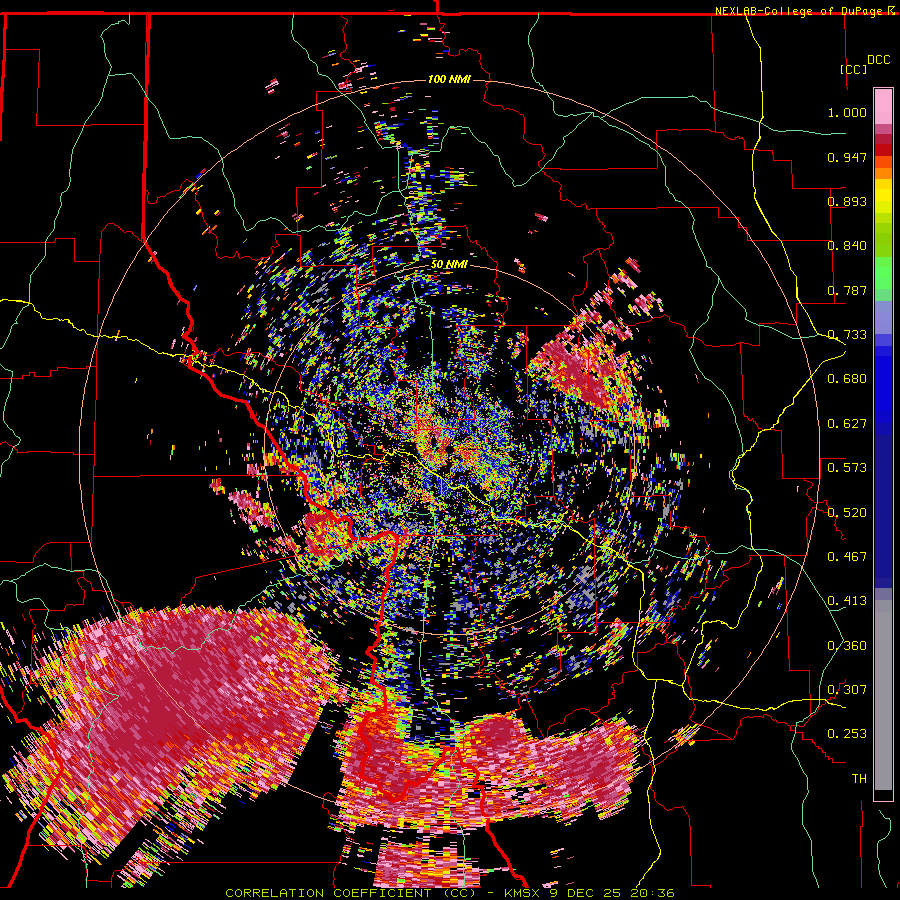Screen dimensions: 900x900
Task: Click the 0.253 value on the color scale
Action: [x=847, y=734]
